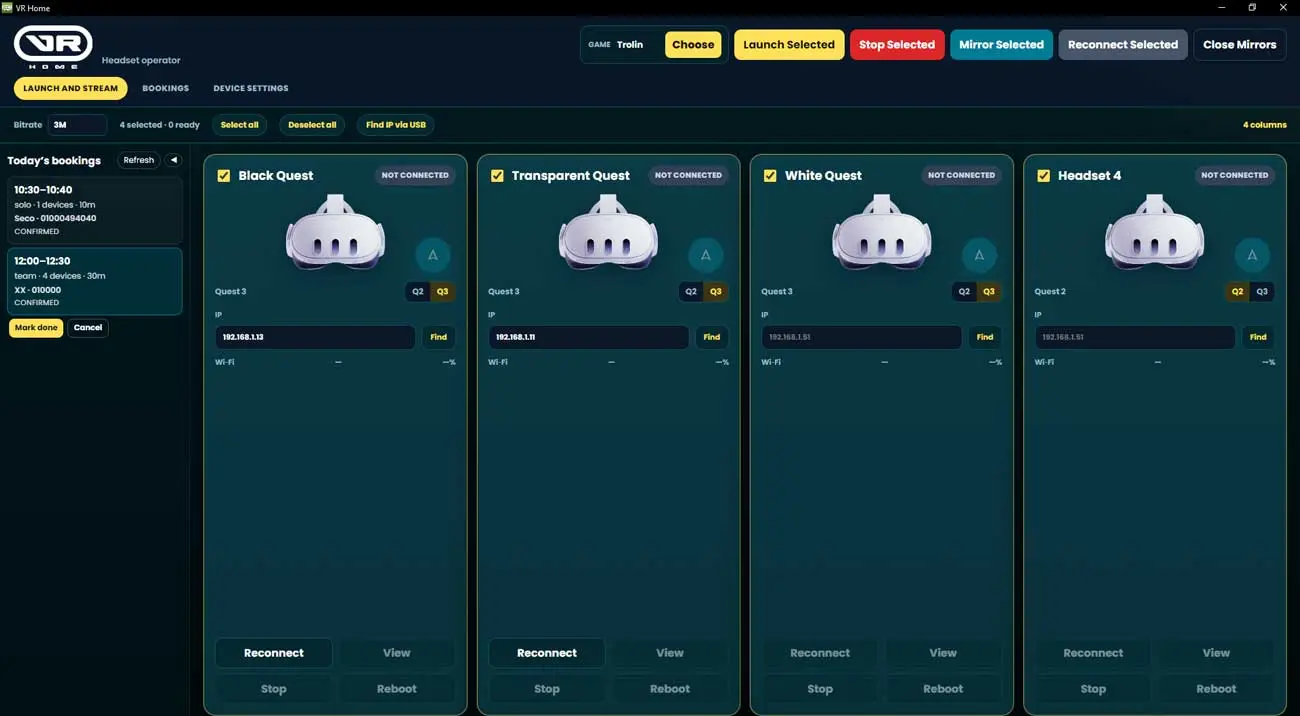Choose a game with the Choose button
The image size is (1300, 716).
(x=693, y=45)
